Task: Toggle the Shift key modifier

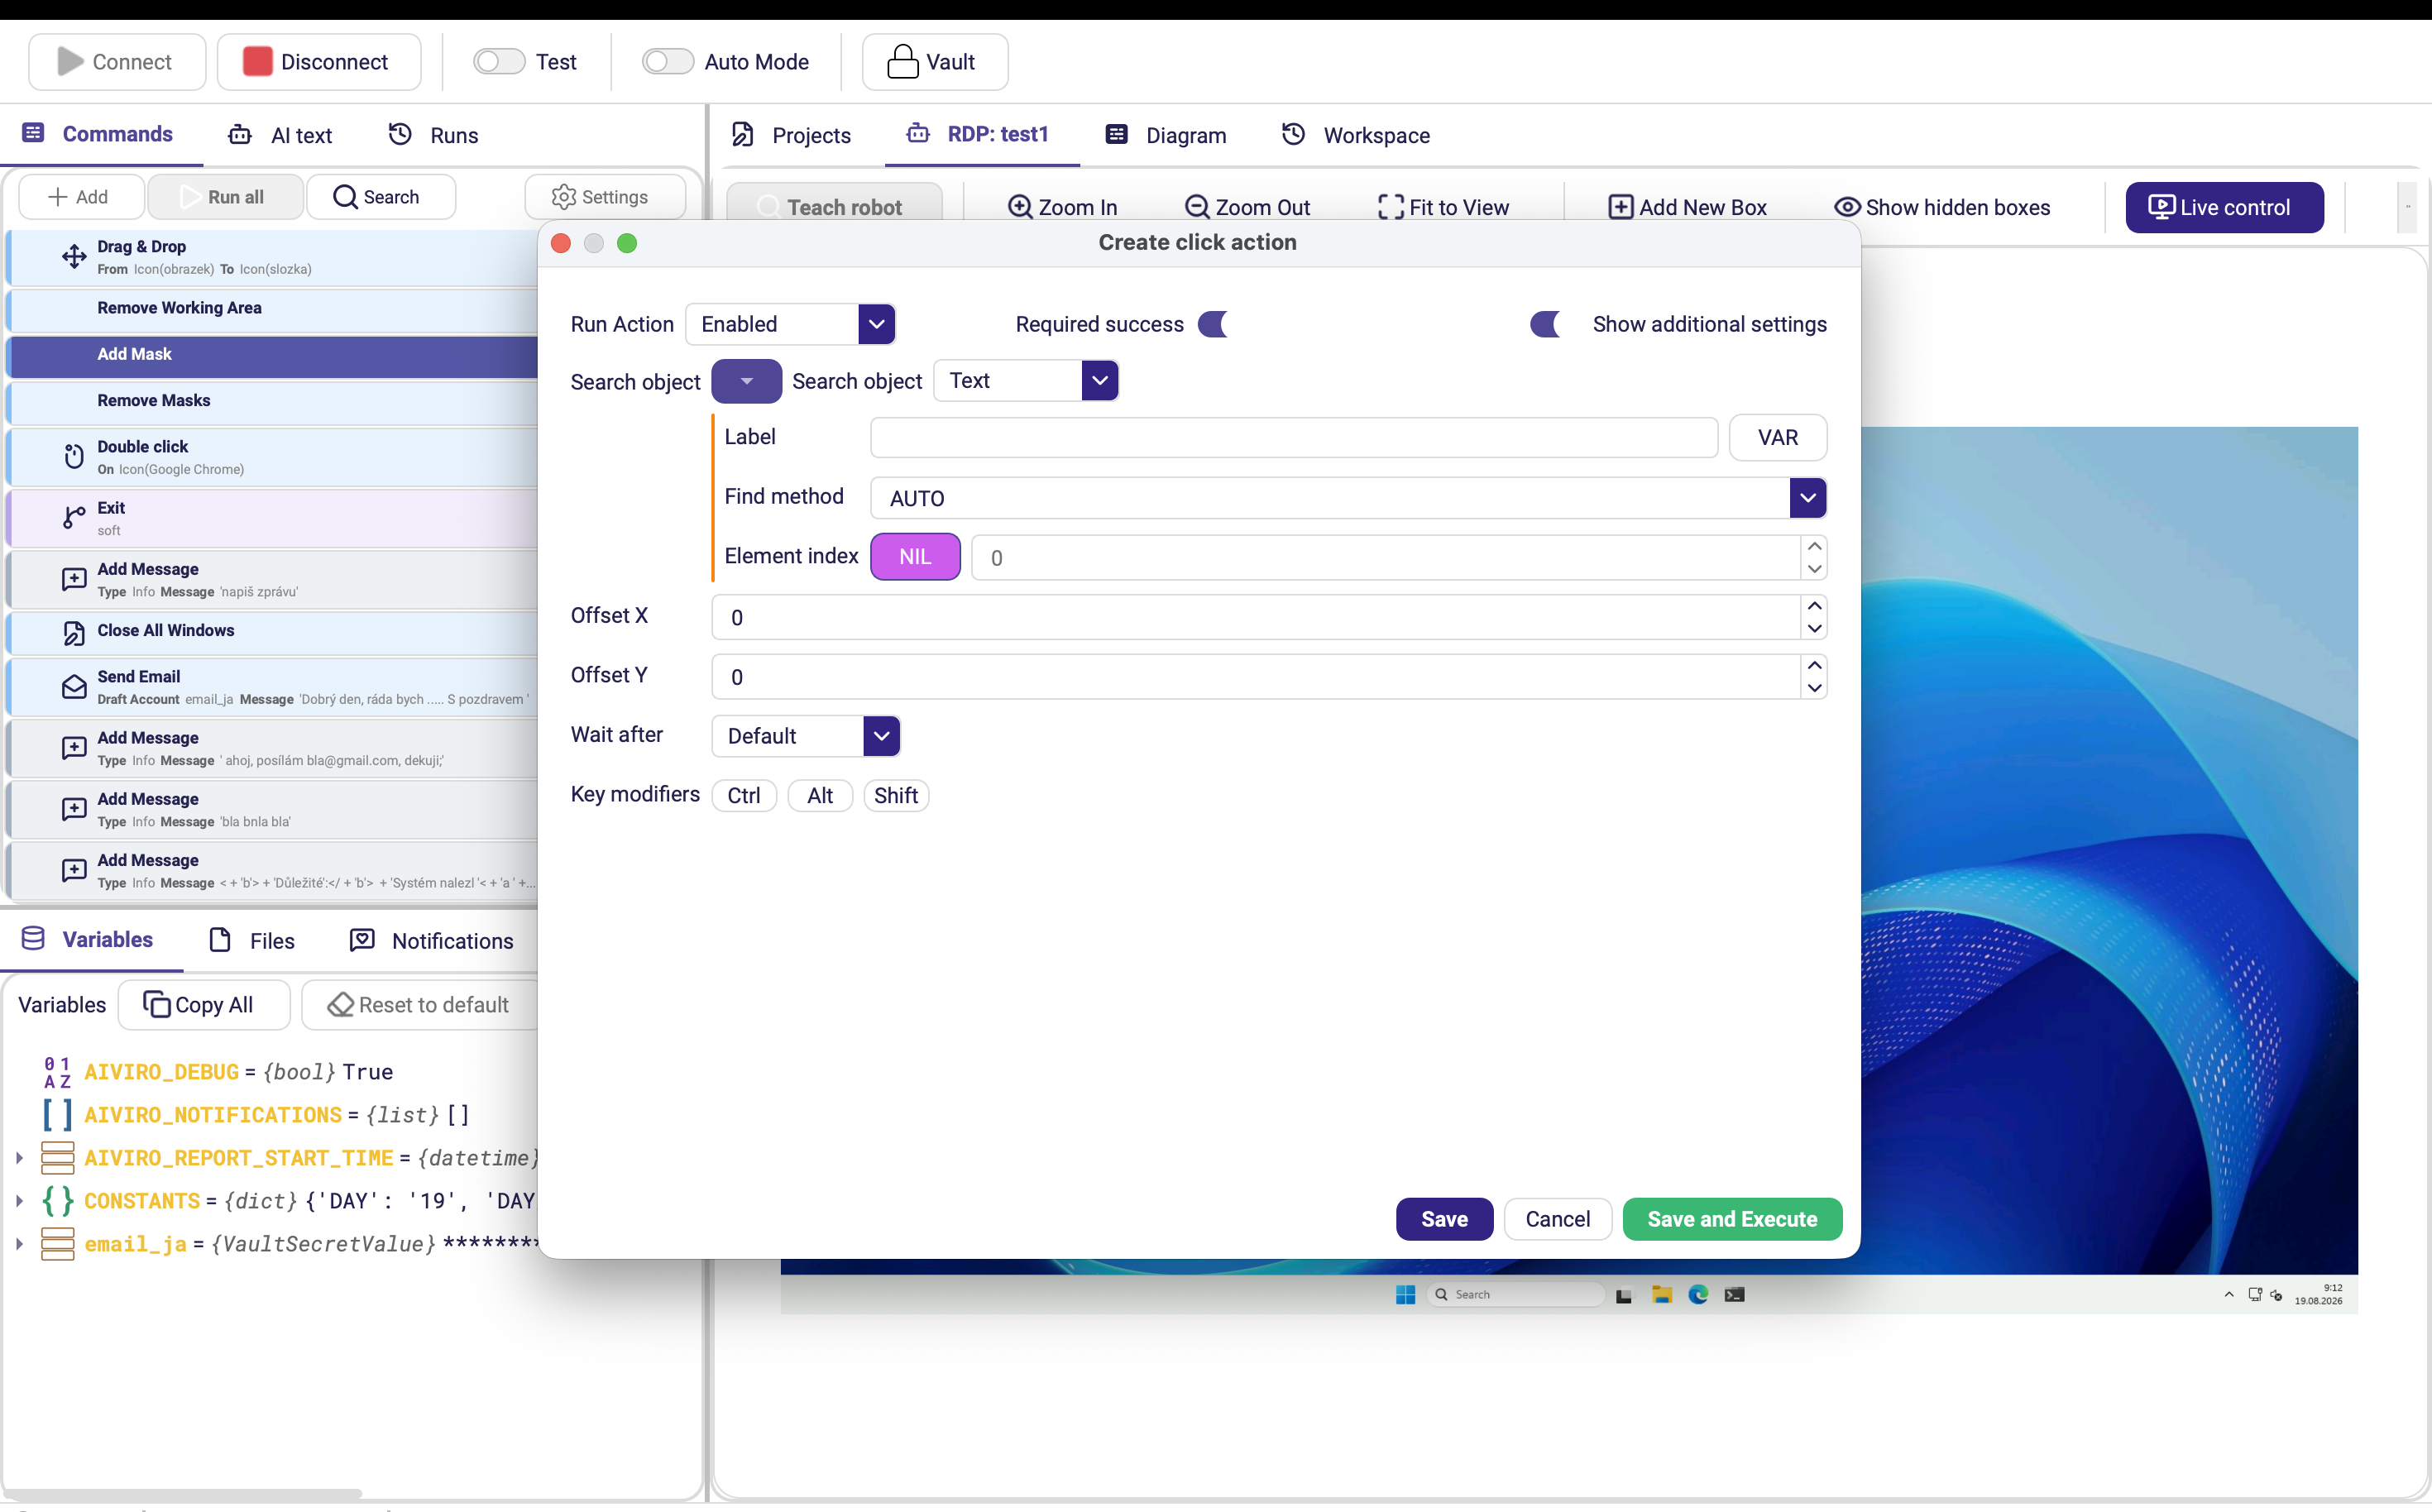Action: pos(896,795)
